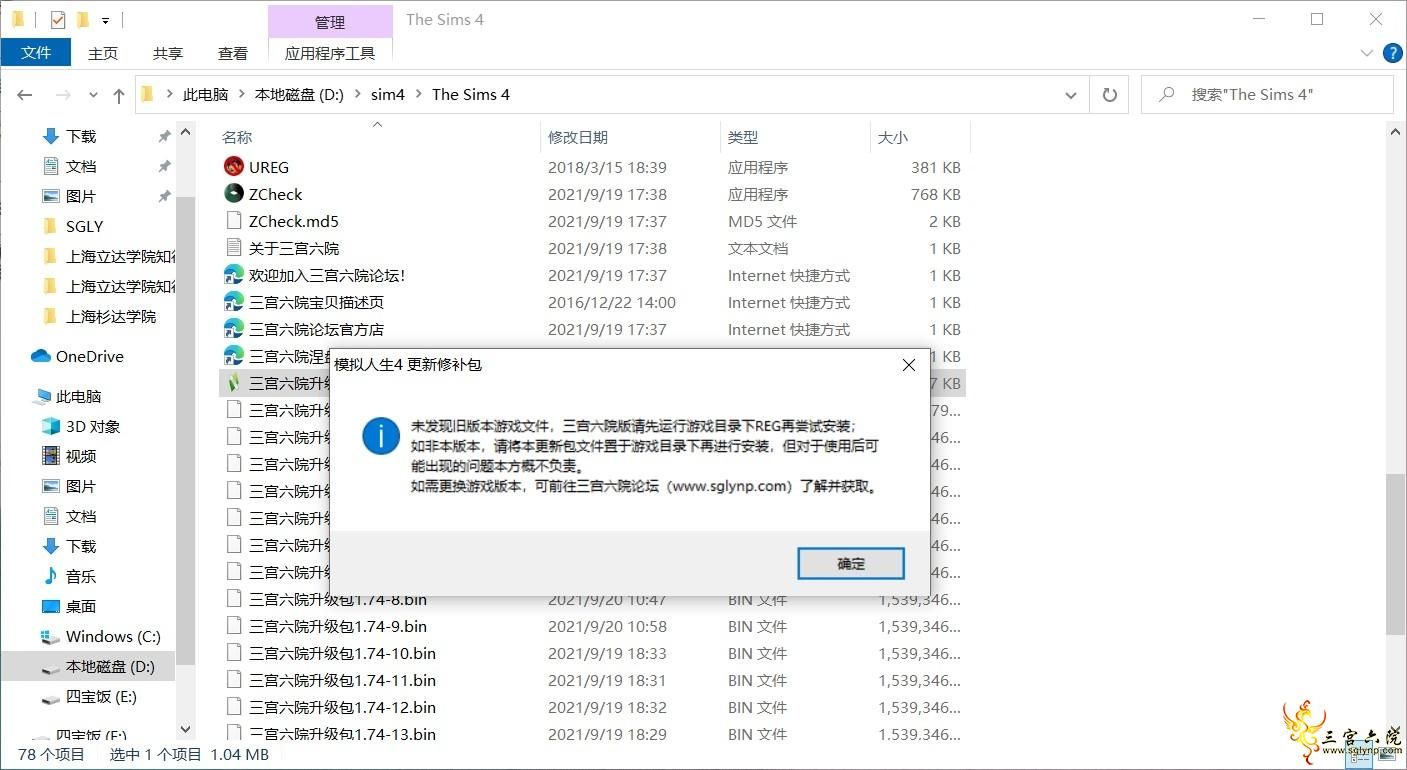Expand the ribbon chevron
1407x770 pixels.
coord(1367,52)
